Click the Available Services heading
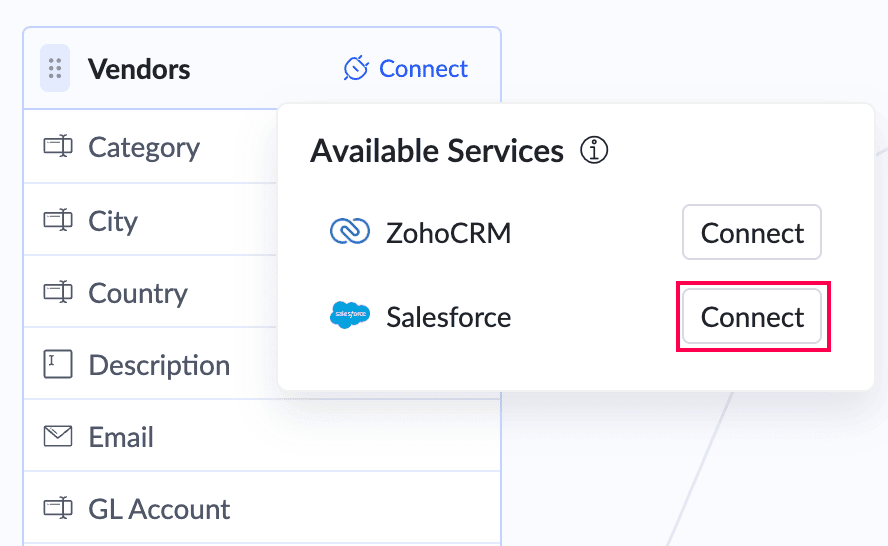This screenshot has height=546, width=888. [x=437, y=151]
